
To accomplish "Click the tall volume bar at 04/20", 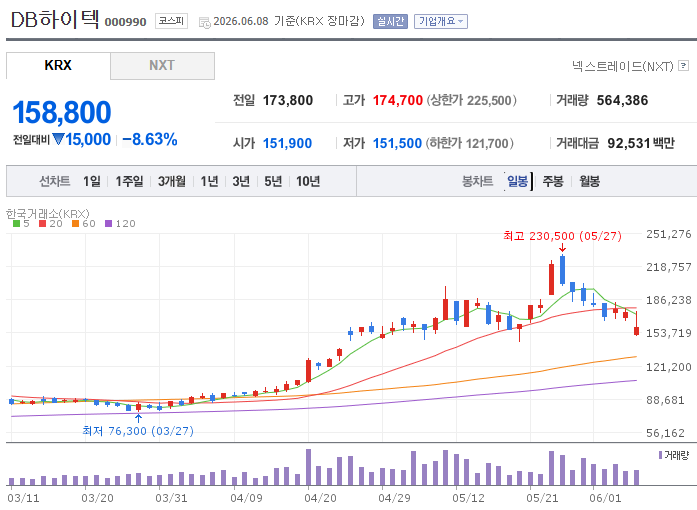I will 308,467.
